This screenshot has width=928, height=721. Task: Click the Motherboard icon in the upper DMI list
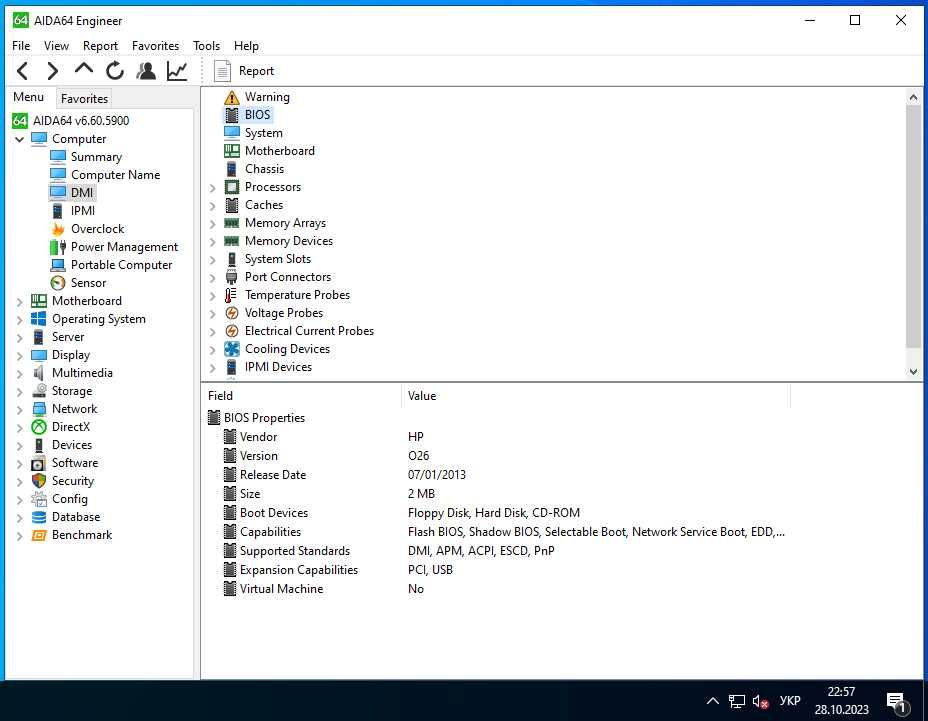pyautogui.click(x=232, y=151)
